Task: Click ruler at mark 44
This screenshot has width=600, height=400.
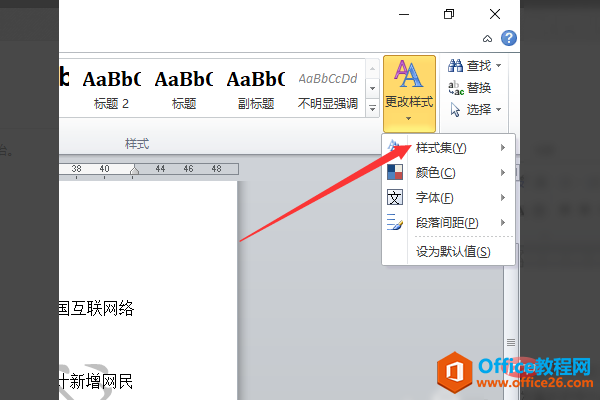Action: (160, 168)
